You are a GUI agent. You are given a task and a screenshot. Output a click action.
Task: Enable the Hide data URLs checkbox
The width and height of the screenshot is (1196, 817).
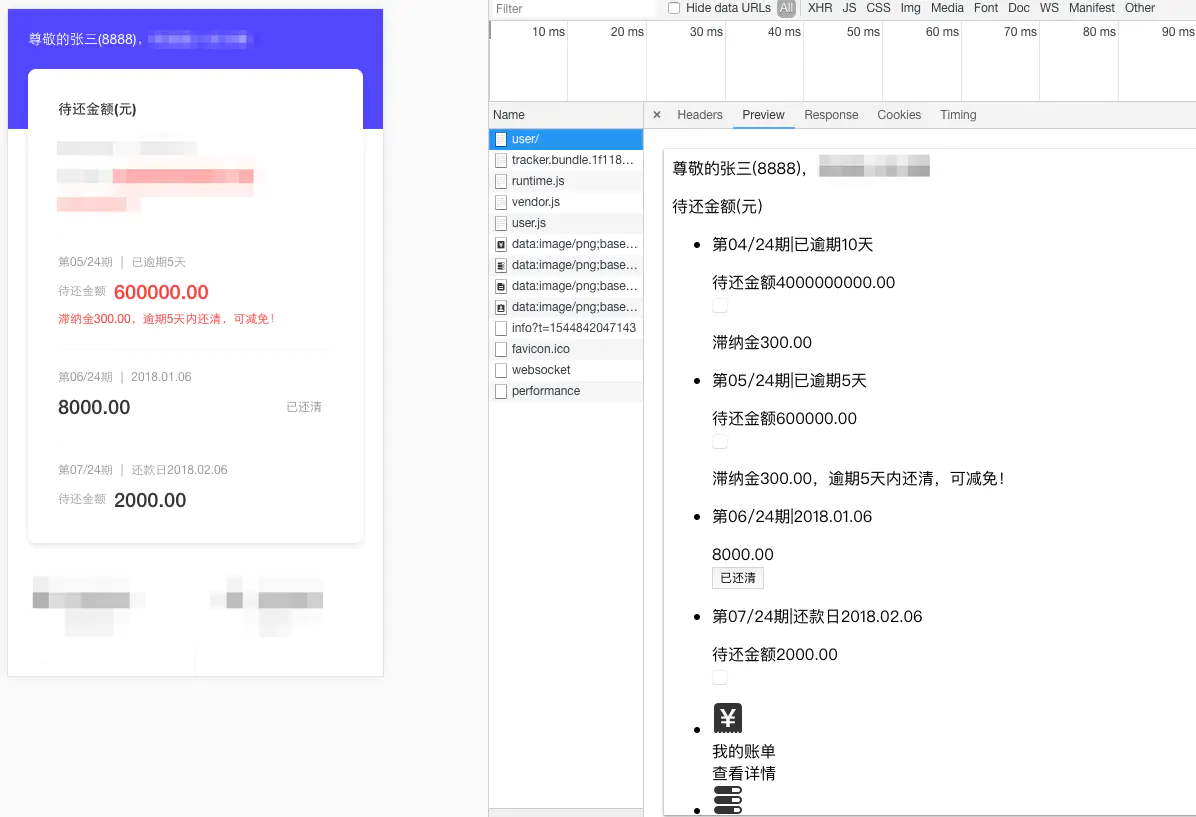coord(675,8)
